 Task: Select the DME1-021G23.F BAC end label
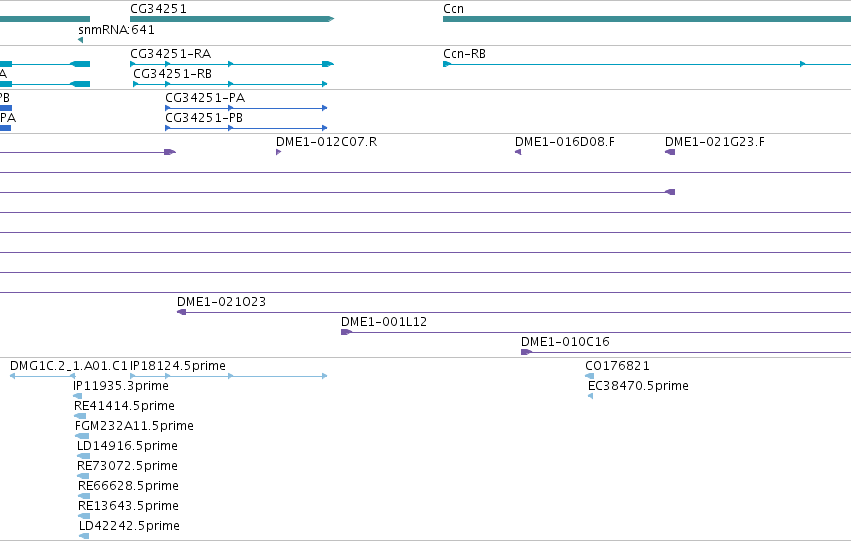714,142
